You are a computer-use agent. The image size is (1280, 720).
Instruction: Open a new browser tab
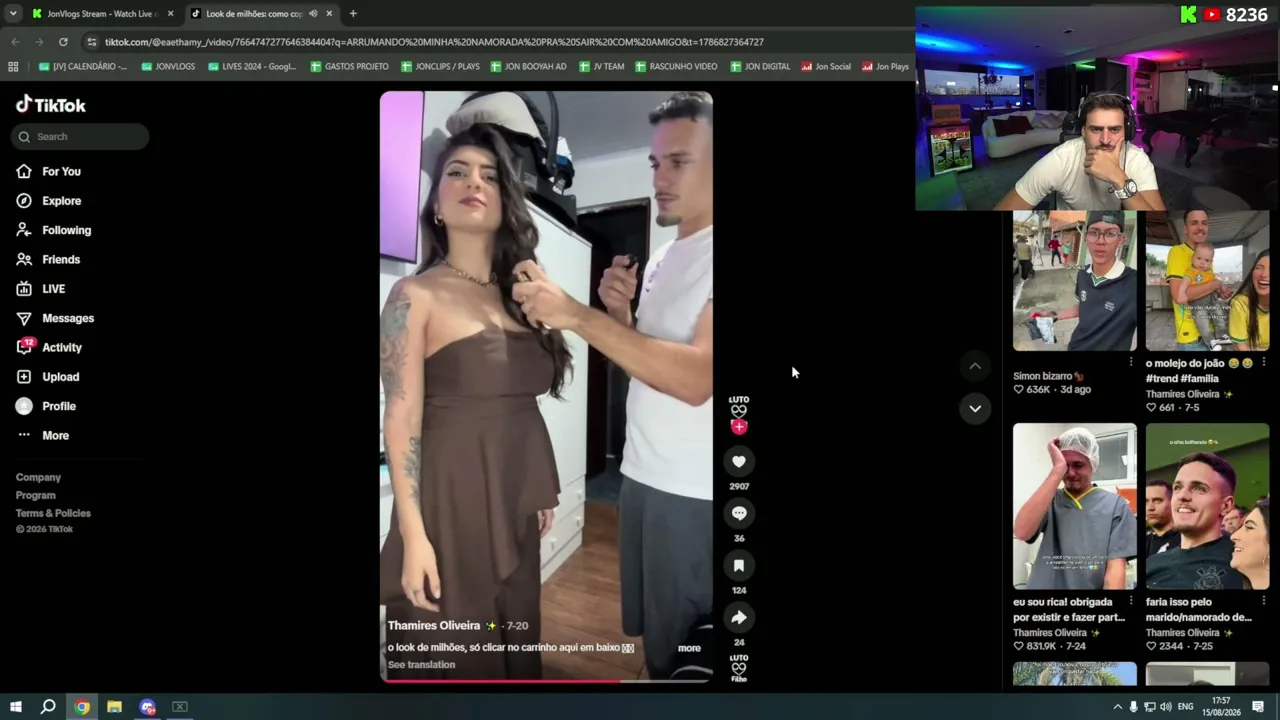[353, 14]
